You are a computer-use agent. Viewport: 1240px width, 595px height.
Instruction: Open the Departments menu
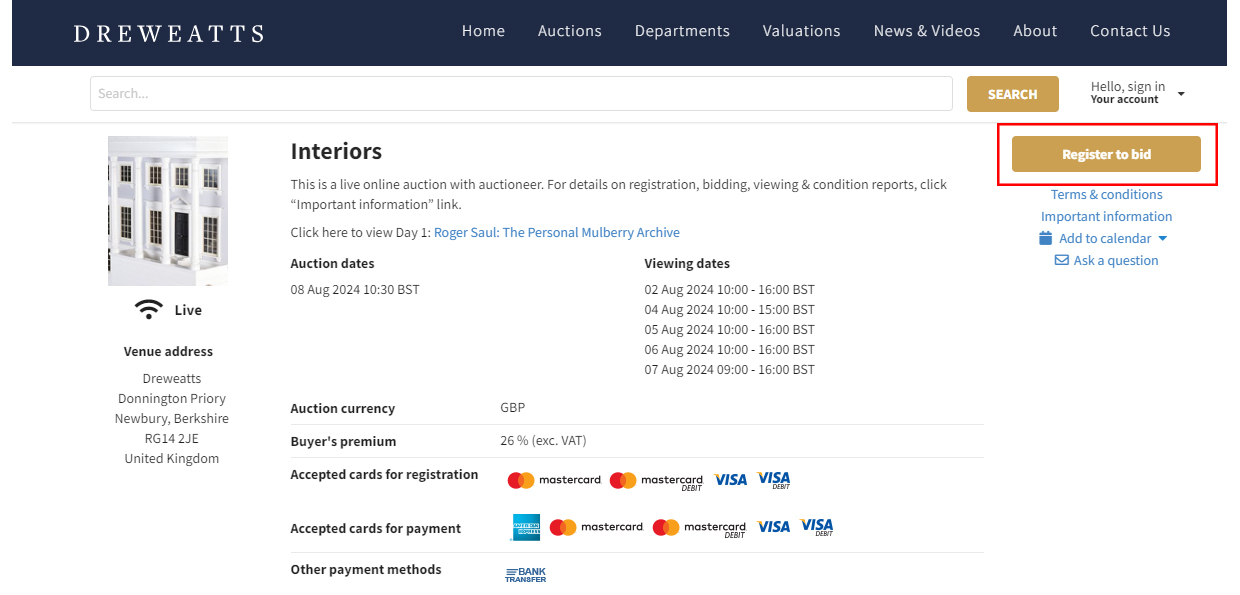tap(682, 31)
